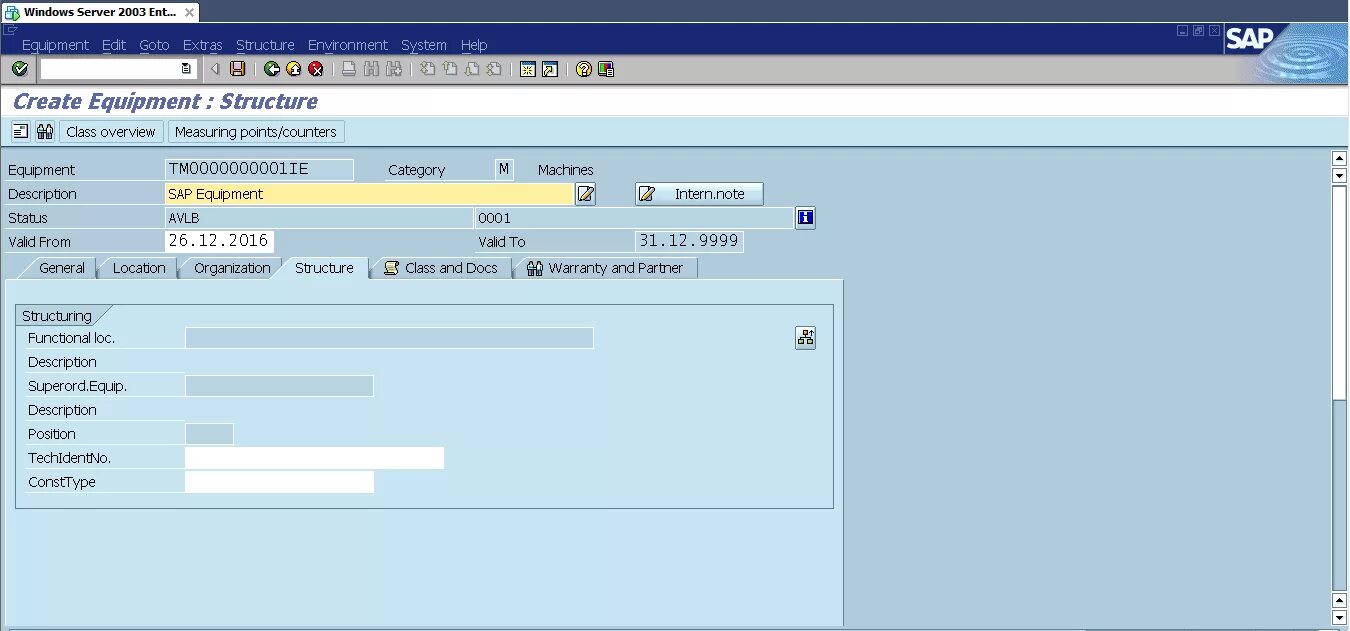The height and width of the screenshot is (631, 1350).
Task: Click the yellow Exit icon
Action: (x=294, y=69)
